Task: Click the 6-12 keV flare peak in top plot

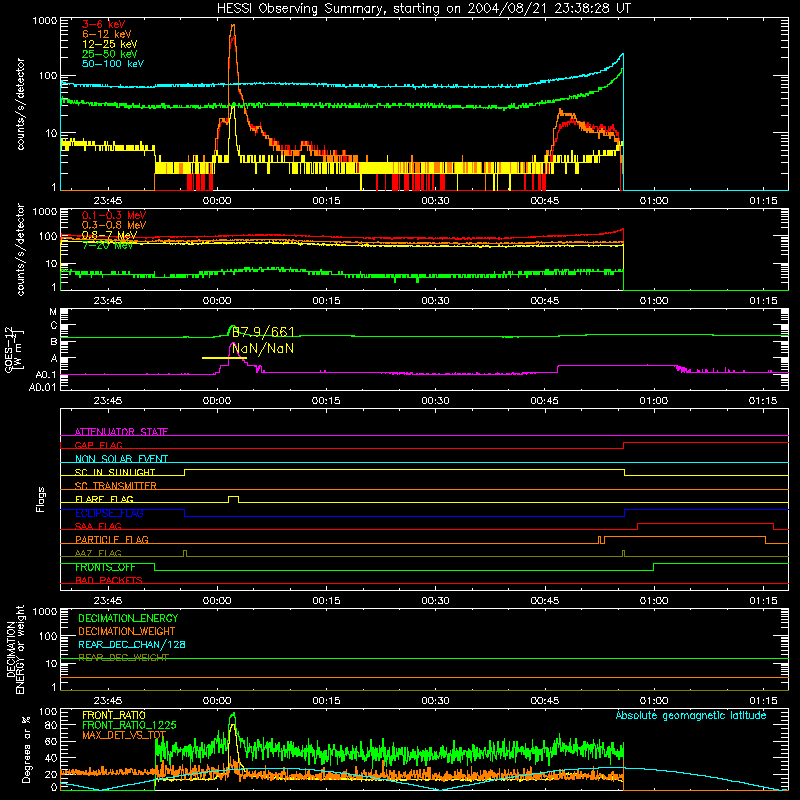Action: coord(233,26)
